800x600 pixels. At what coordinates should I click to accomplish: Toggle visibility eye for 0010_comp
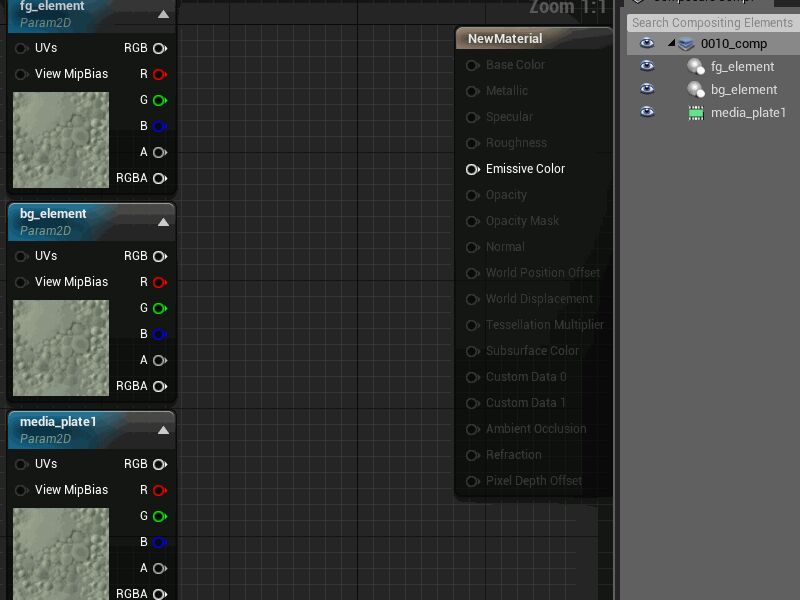pos(647,43)
